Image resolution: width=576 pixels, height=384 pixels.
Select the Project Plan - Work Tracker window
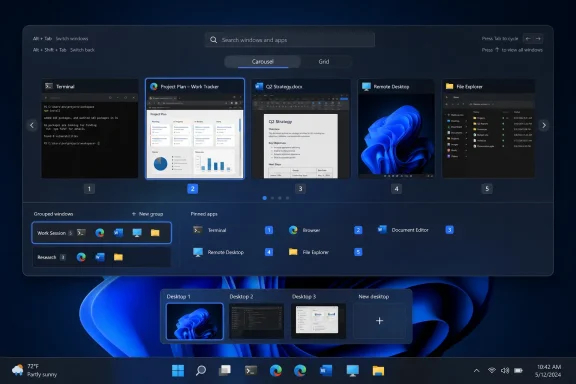(x=195, y=129)
